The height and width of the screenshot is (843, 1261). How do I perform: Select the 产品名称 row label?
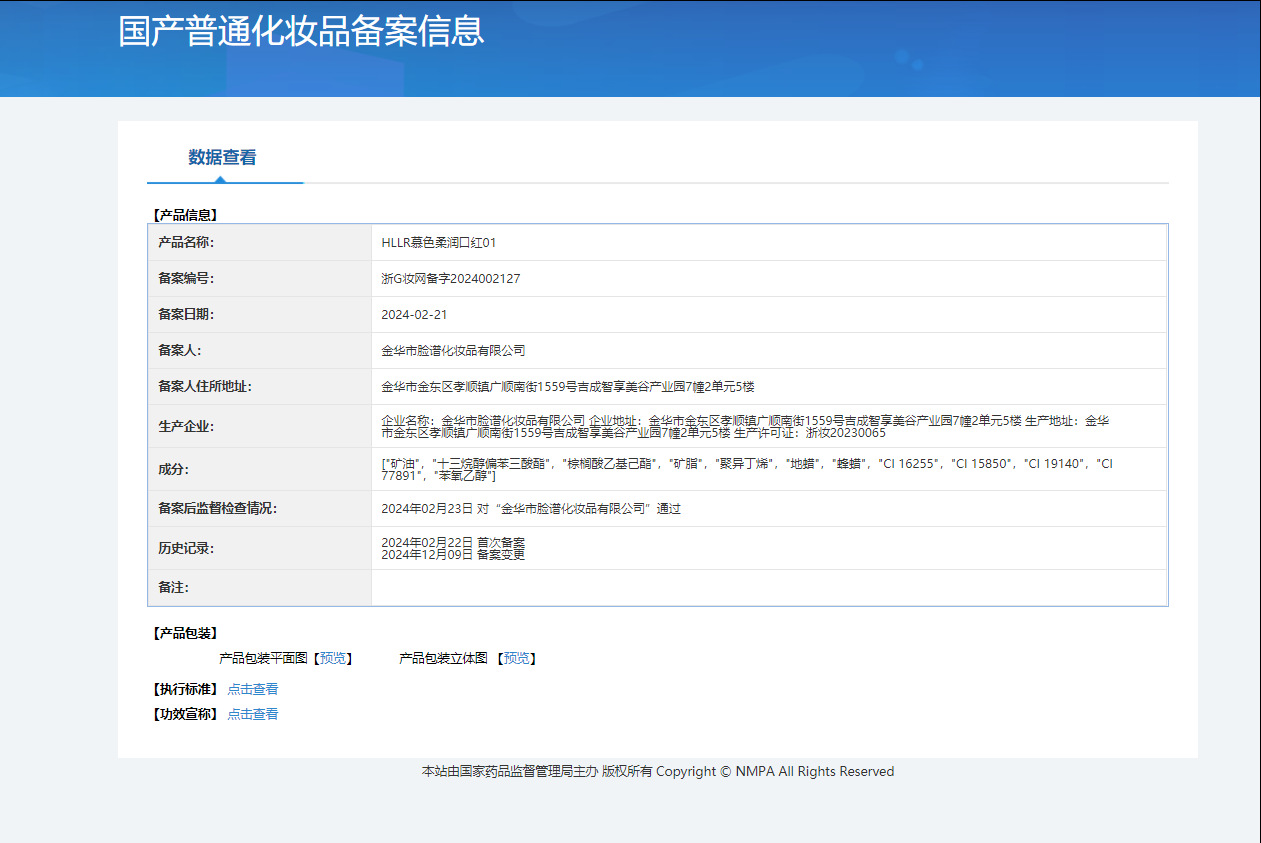point(186,243)
